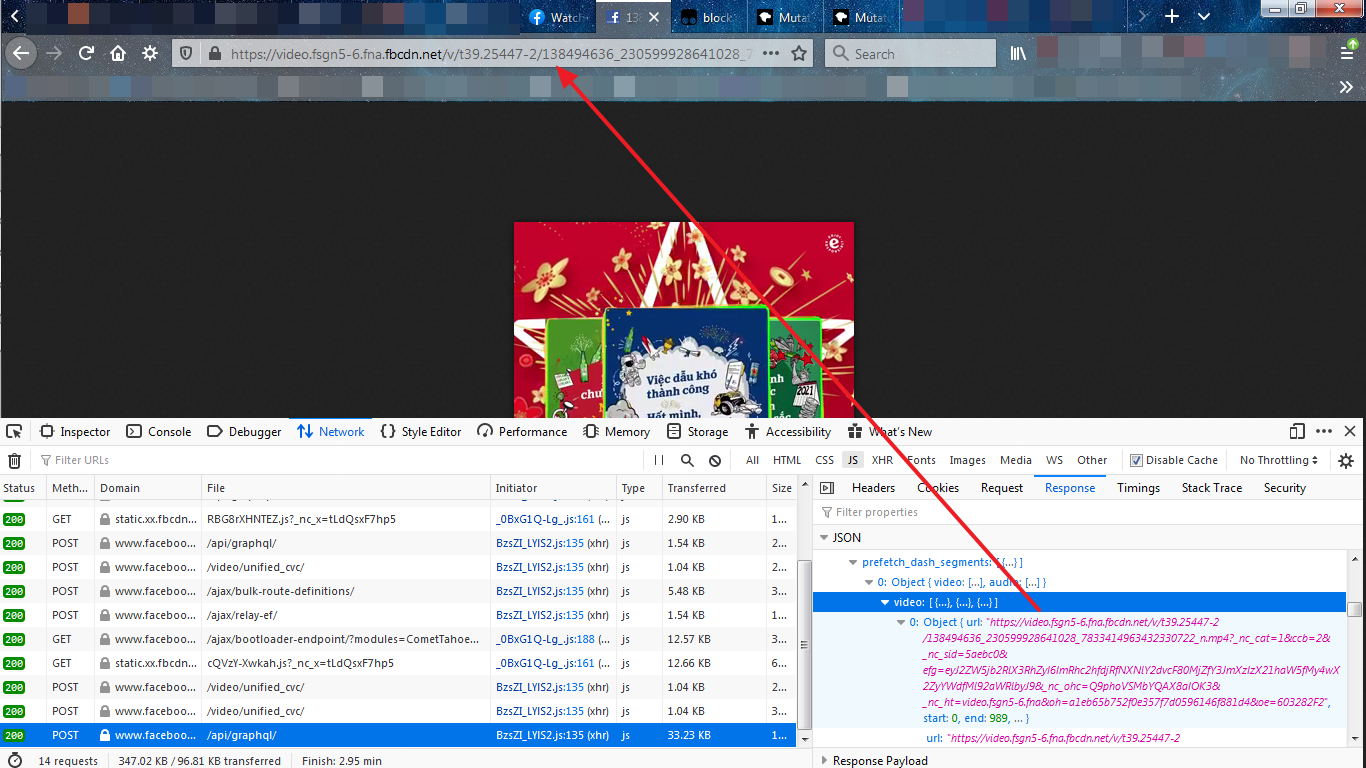Open the _0BxG1Q-Lg_.js:188 initiator link
The width and height of the screenshot is (1366, 768).
click(544, 639)
